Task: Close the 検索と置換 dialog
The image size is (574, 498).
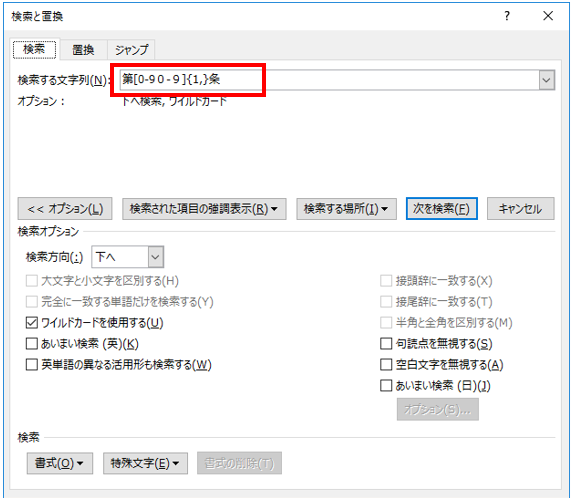Action: 548,16
